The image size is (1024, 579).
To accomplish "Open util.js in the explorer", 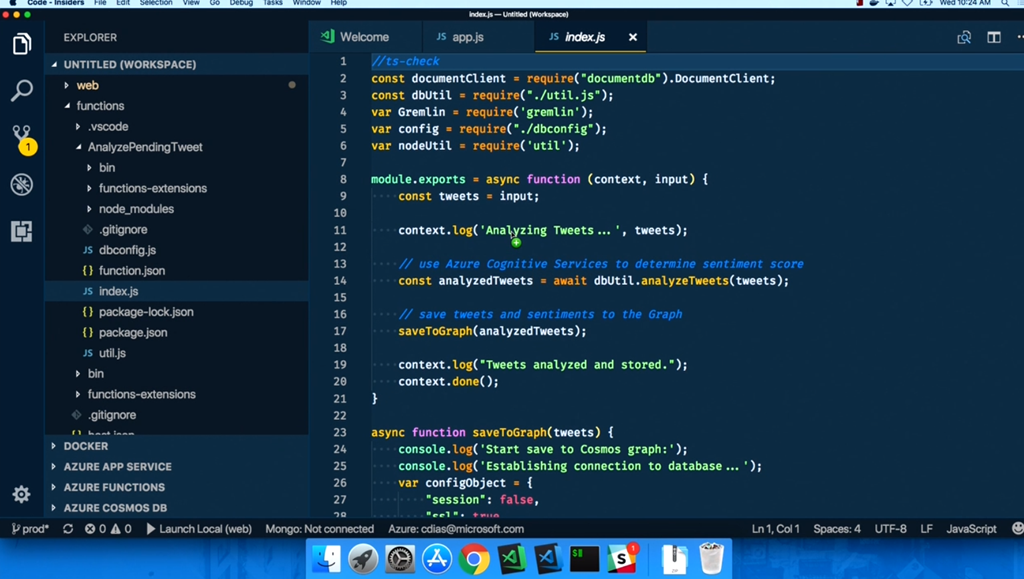I will point(112,353).
